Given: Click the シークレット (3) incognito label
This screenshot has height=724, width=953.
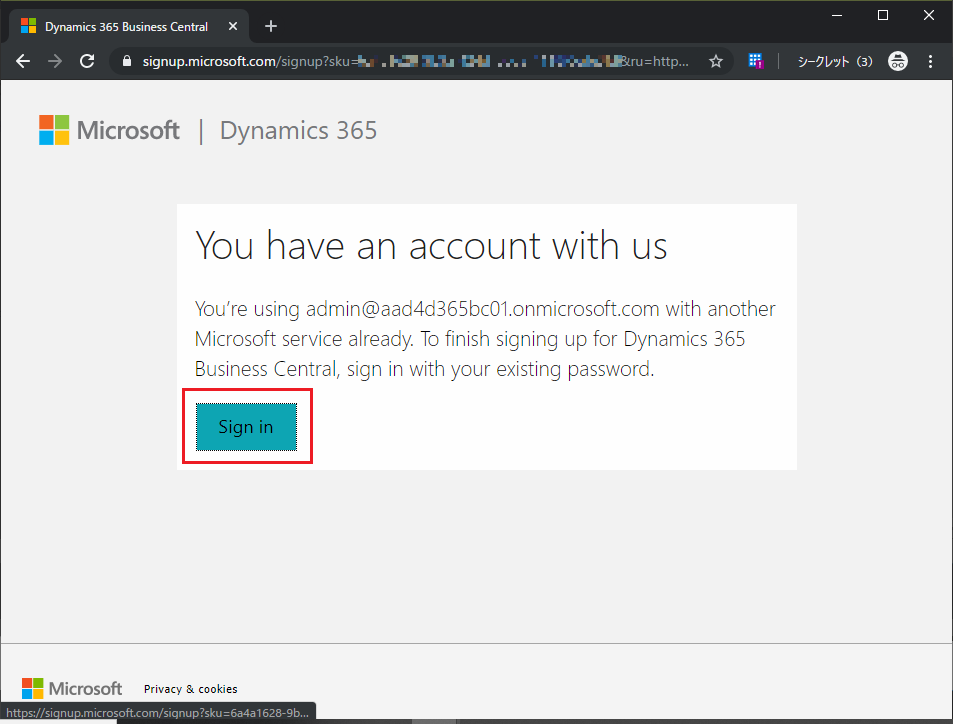Looking at the screenshot, I should (834, 61).
